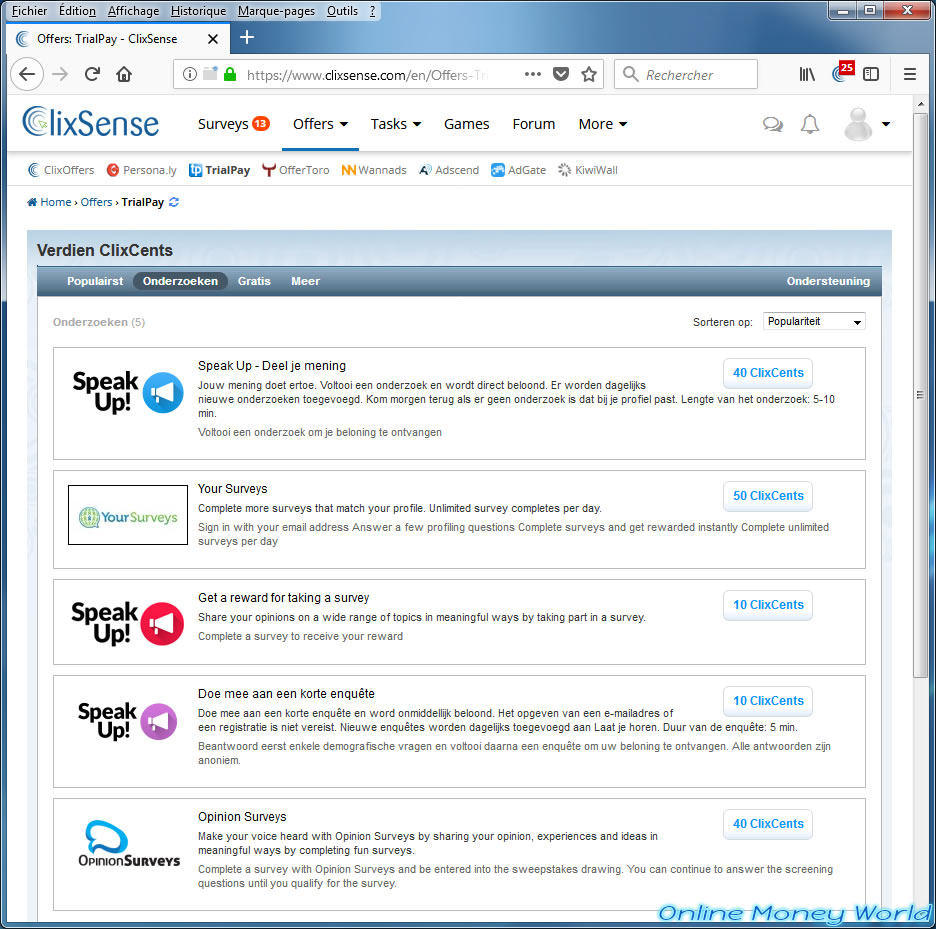Click 50 ClixCents button for Your Surveys

point(768,496)
